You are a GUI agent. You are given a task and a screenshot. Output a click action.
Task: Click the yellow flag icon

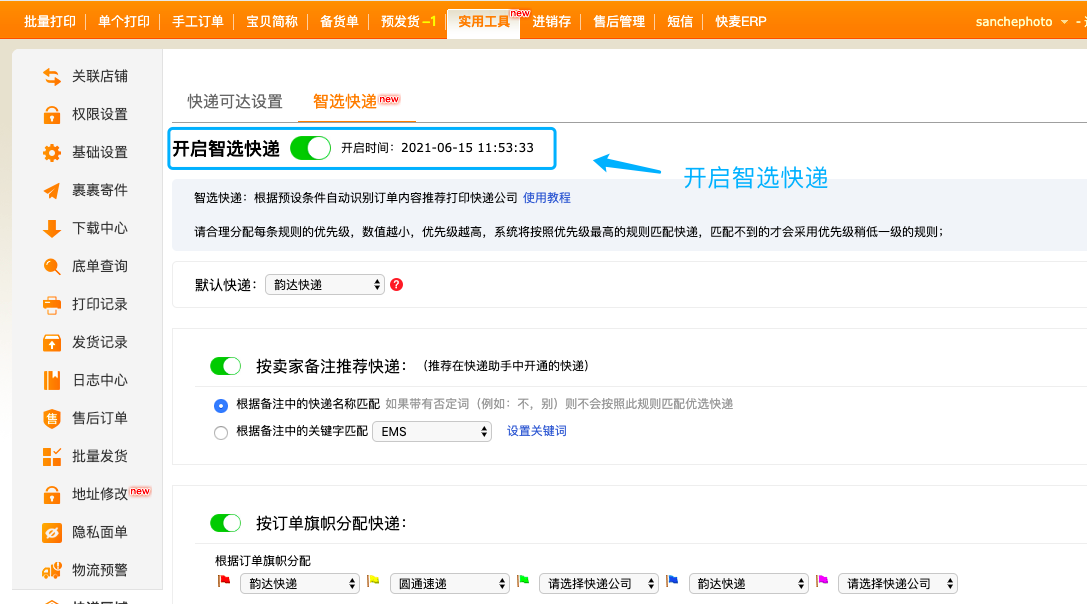click(x=373, y=581)
